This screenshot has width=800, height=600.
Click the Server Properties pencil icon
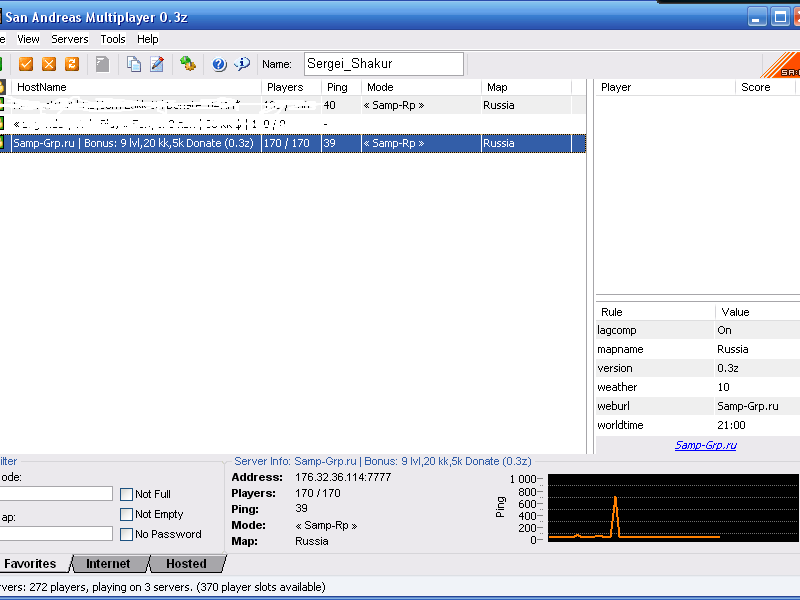pos(157,64)
